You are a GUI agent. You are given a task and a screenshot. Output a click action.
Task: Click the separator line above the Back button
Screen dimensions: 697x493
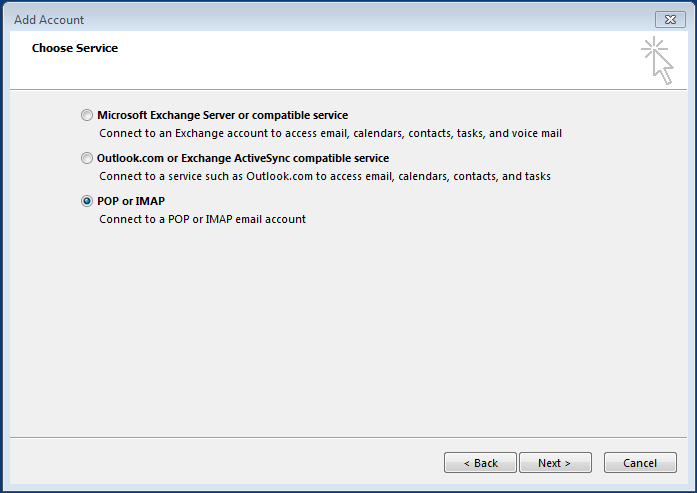348,437
